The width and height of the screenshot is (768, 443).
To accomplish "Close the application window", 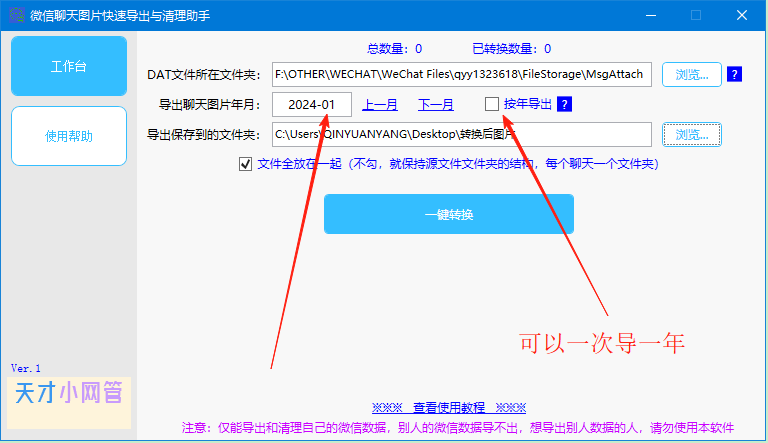I will pyautogui.click(x=742, y=15).
